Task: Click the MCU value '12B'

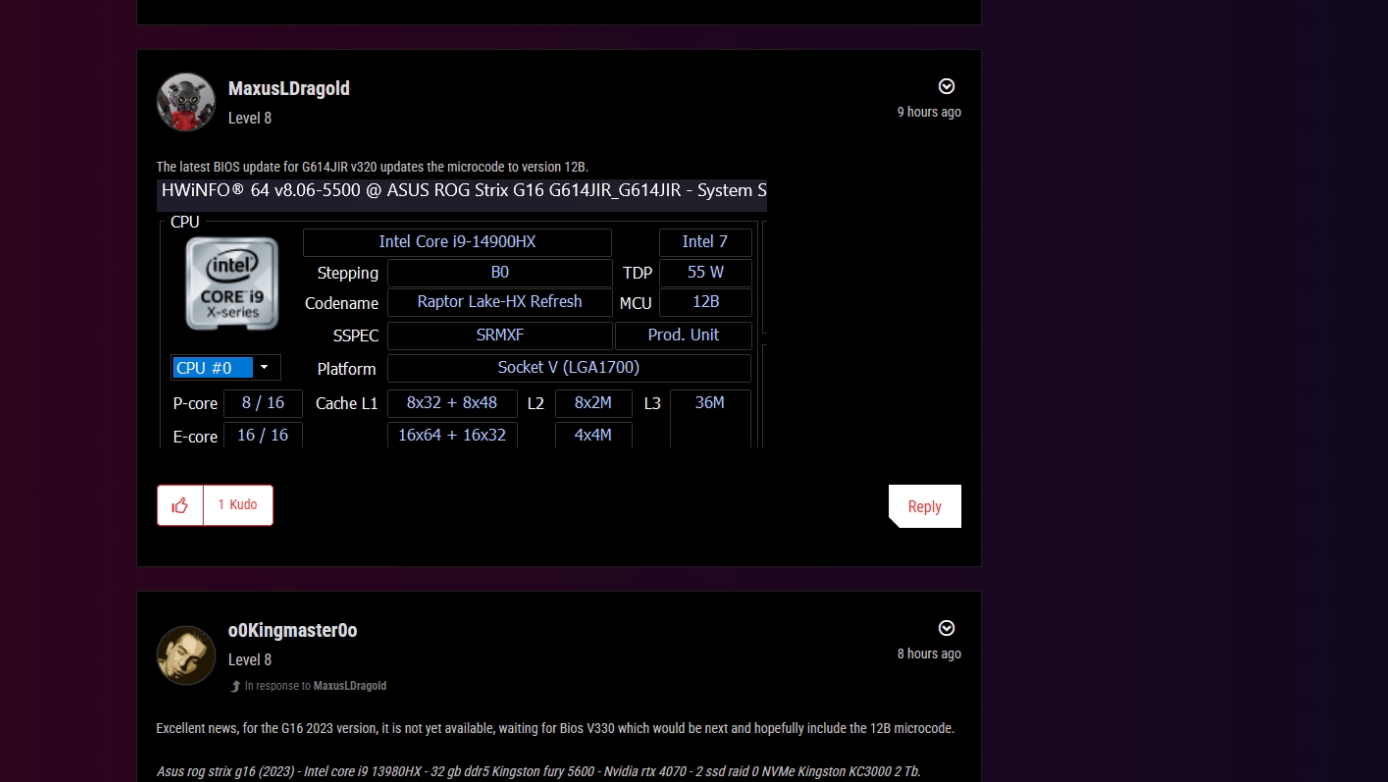Action: pyautogui.click(x=706, y=302)
